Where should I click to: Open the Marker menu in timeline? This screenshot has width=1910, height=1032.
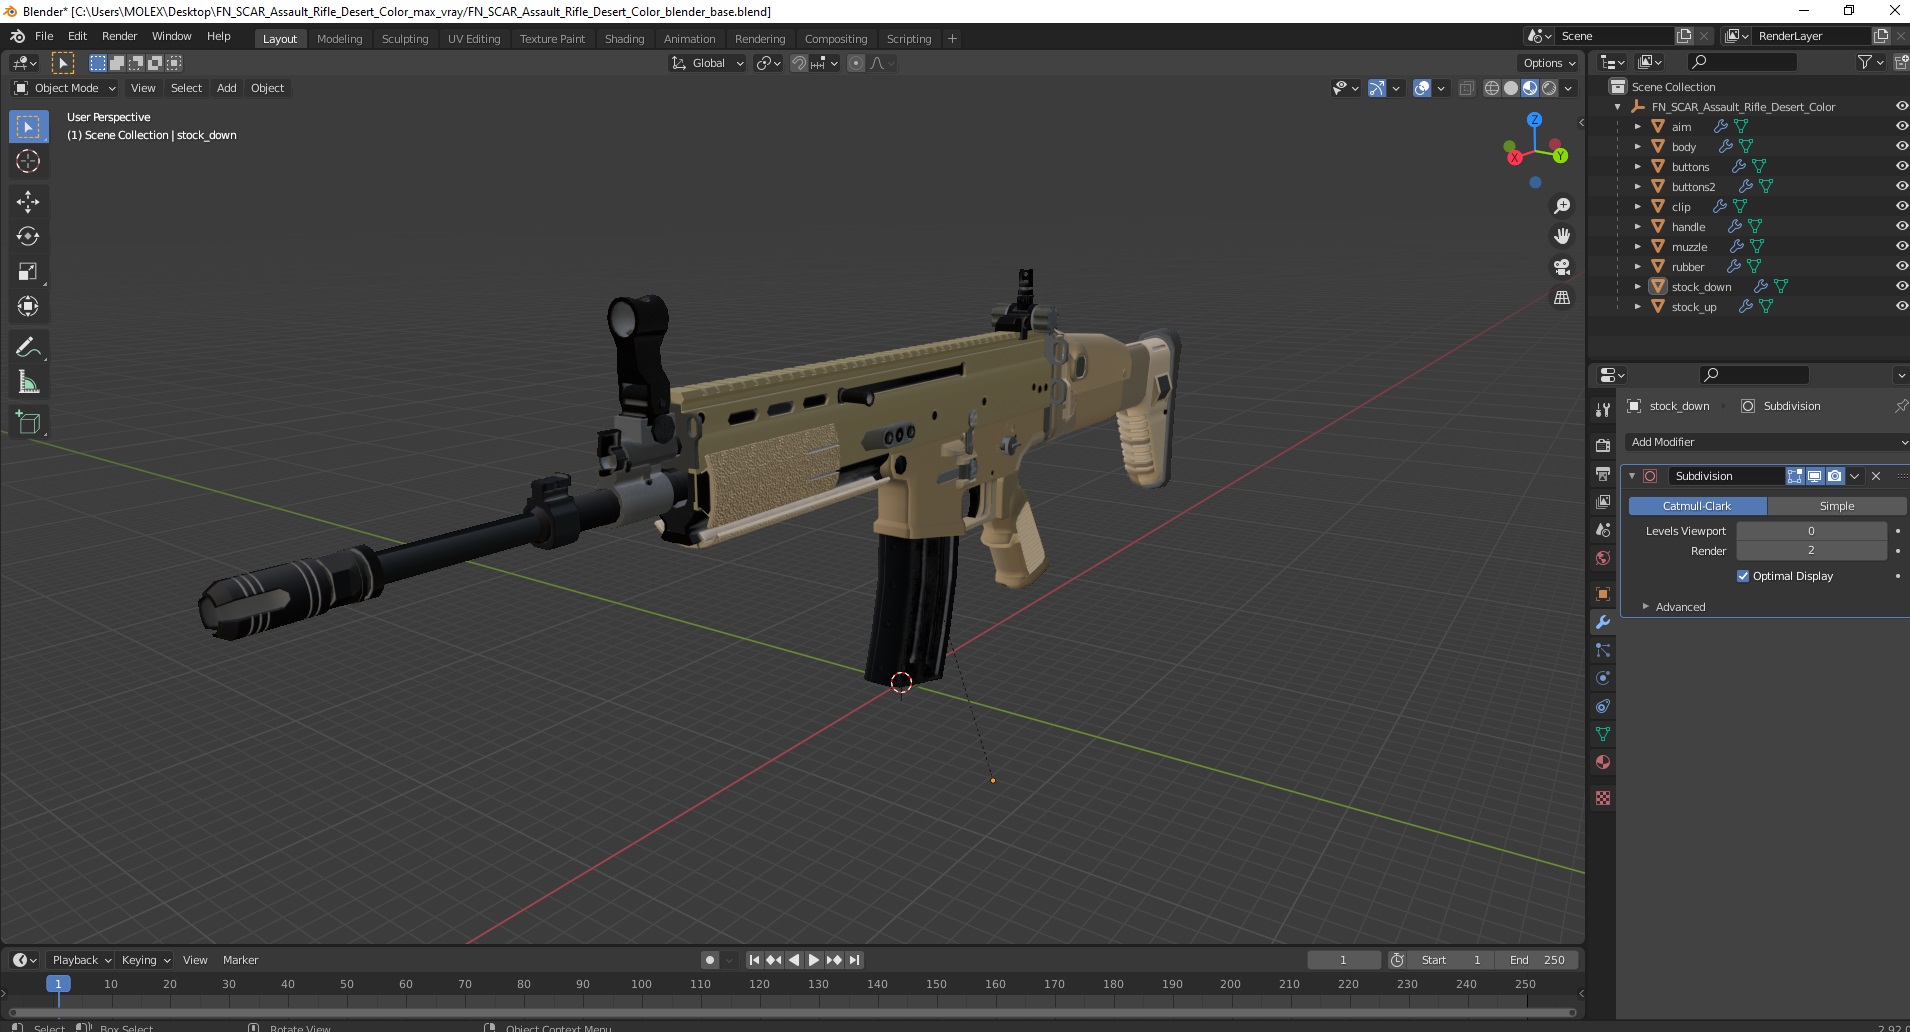click(240, 960)
